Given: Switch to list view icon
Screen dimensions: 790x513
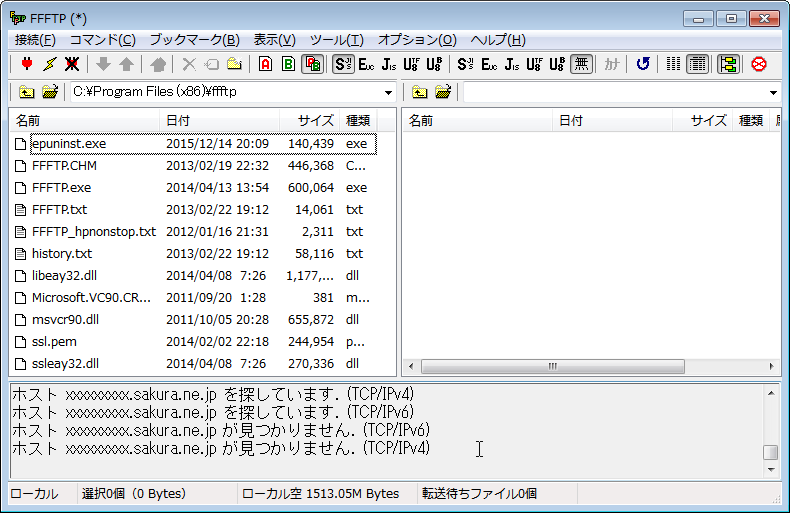Looking at the screenshot, I should [x=674, y=64].
